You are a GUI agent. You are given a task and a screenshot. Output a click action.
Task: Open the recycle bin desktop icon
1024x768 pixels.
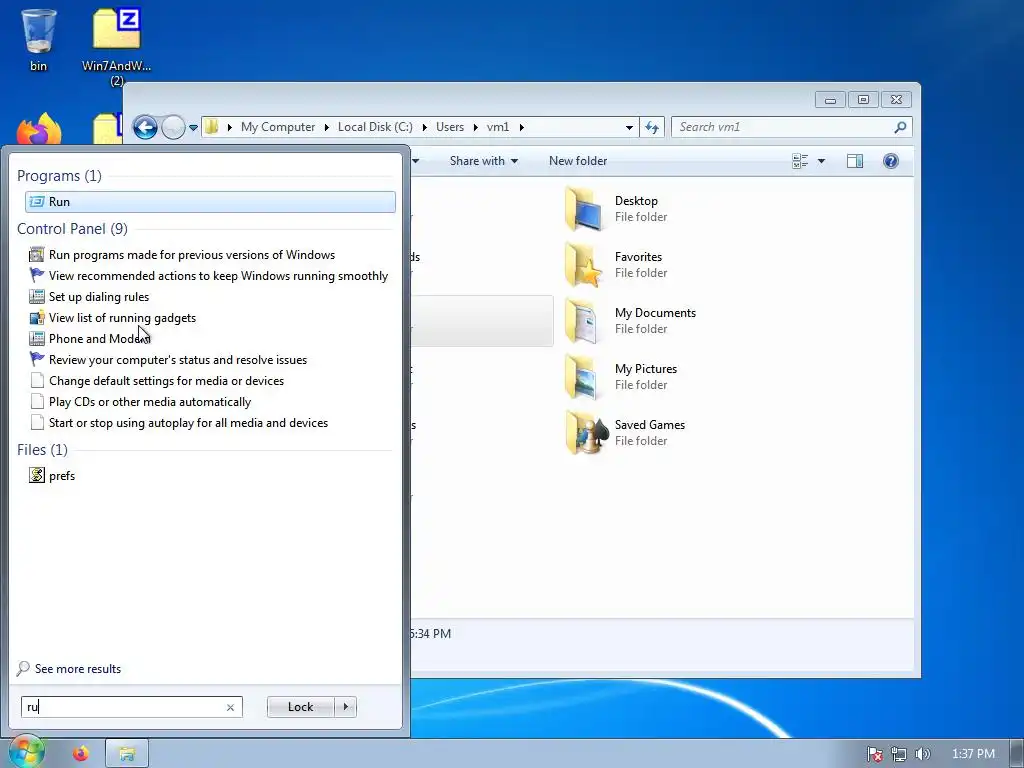pos(39,39)
